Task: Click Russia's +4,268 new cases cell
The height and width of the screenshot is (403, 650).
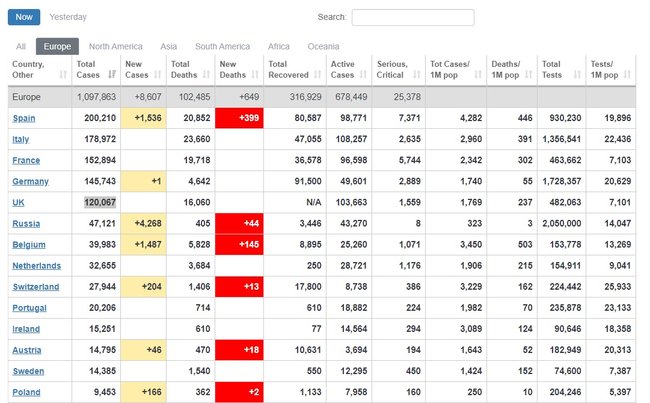Action: 143,223
